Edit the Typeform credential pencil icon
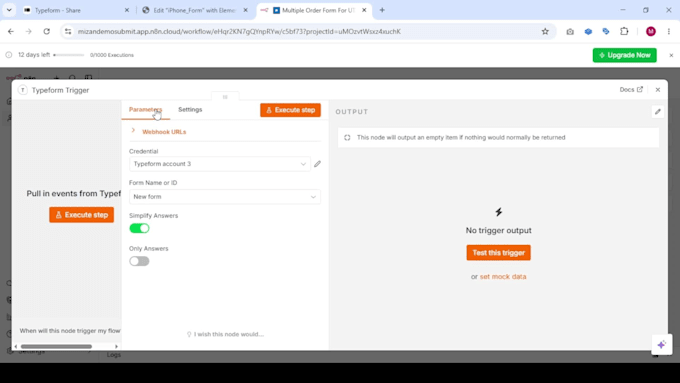This screenshot has height=383, width=680. click(317, 164)
